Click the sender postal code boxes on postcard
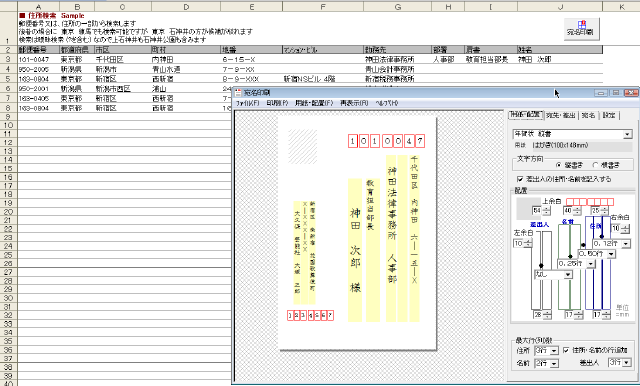 click(x=310, y=315)
